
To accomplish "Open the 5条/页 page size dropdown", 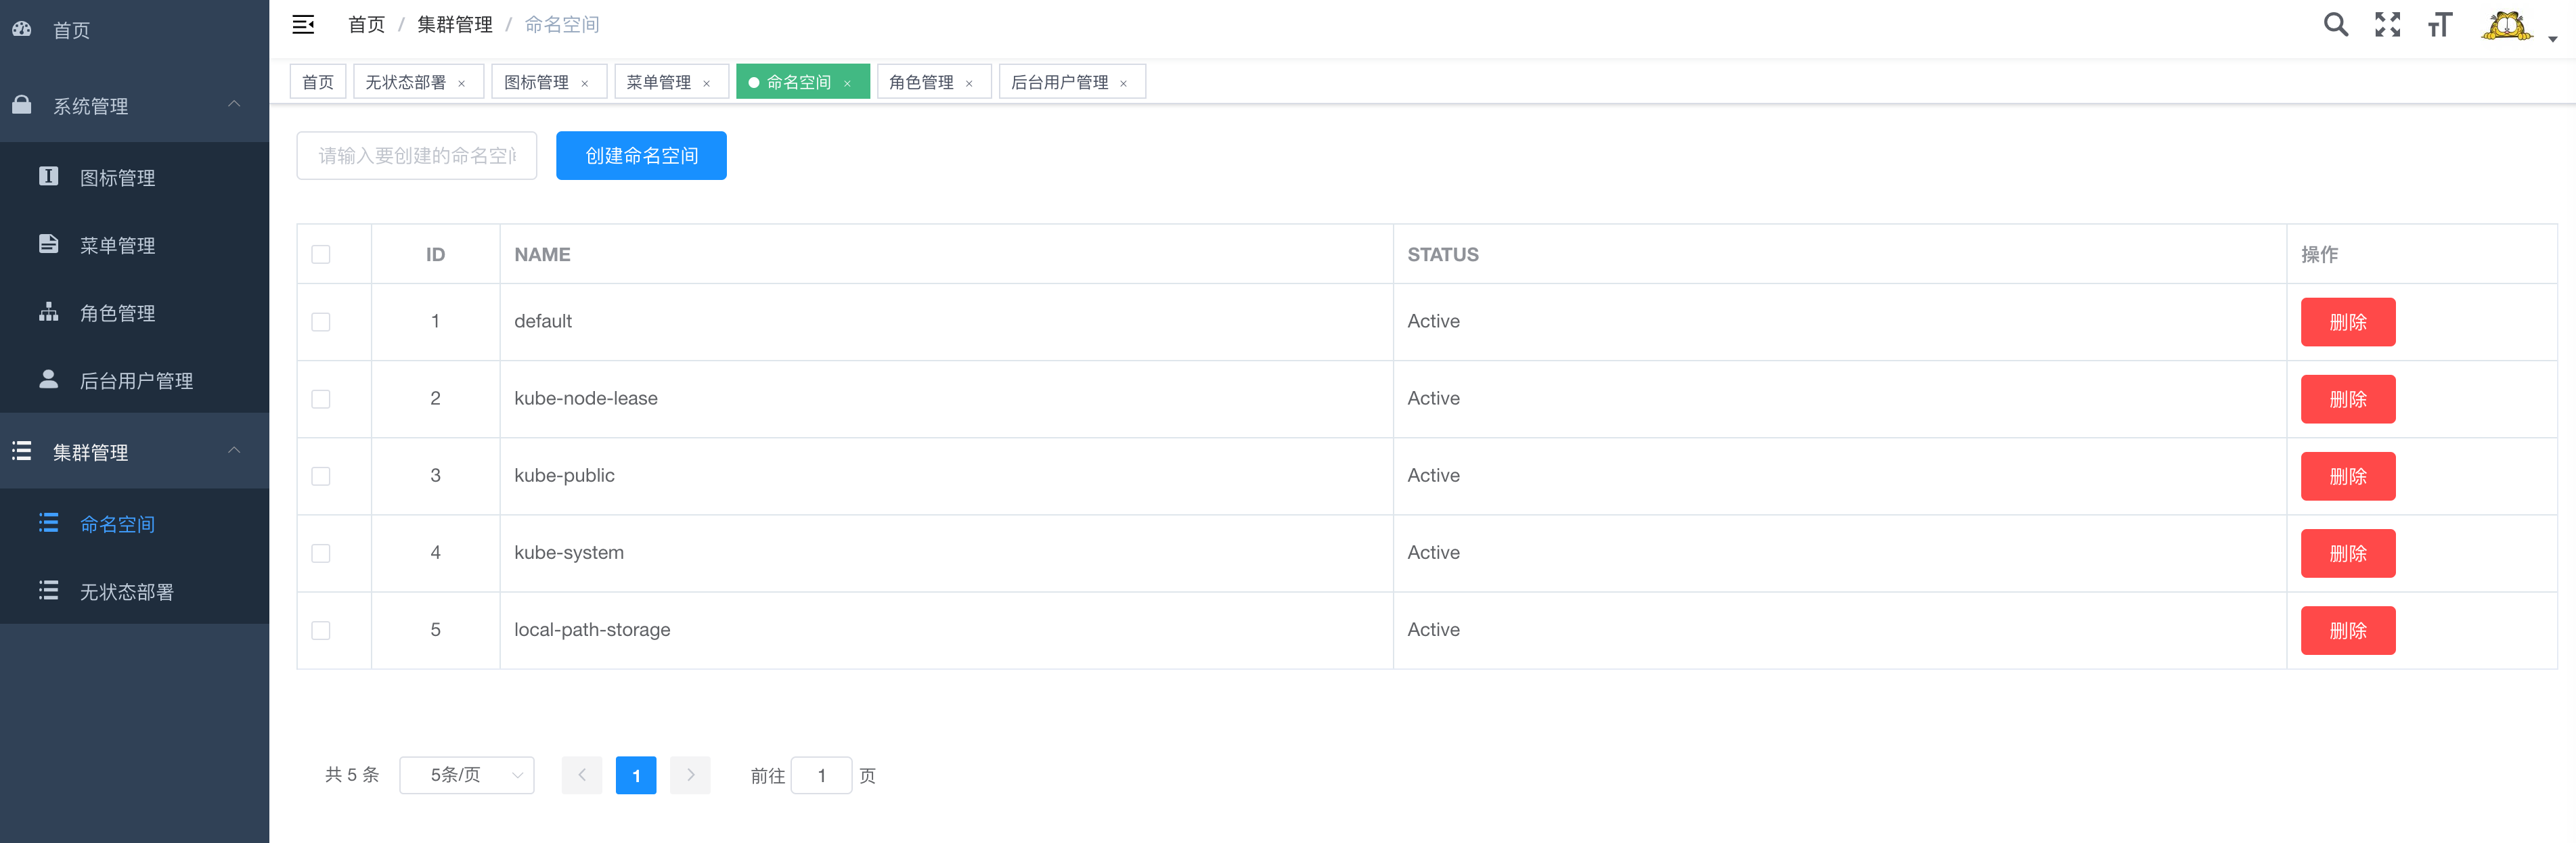I will [466, 775].
